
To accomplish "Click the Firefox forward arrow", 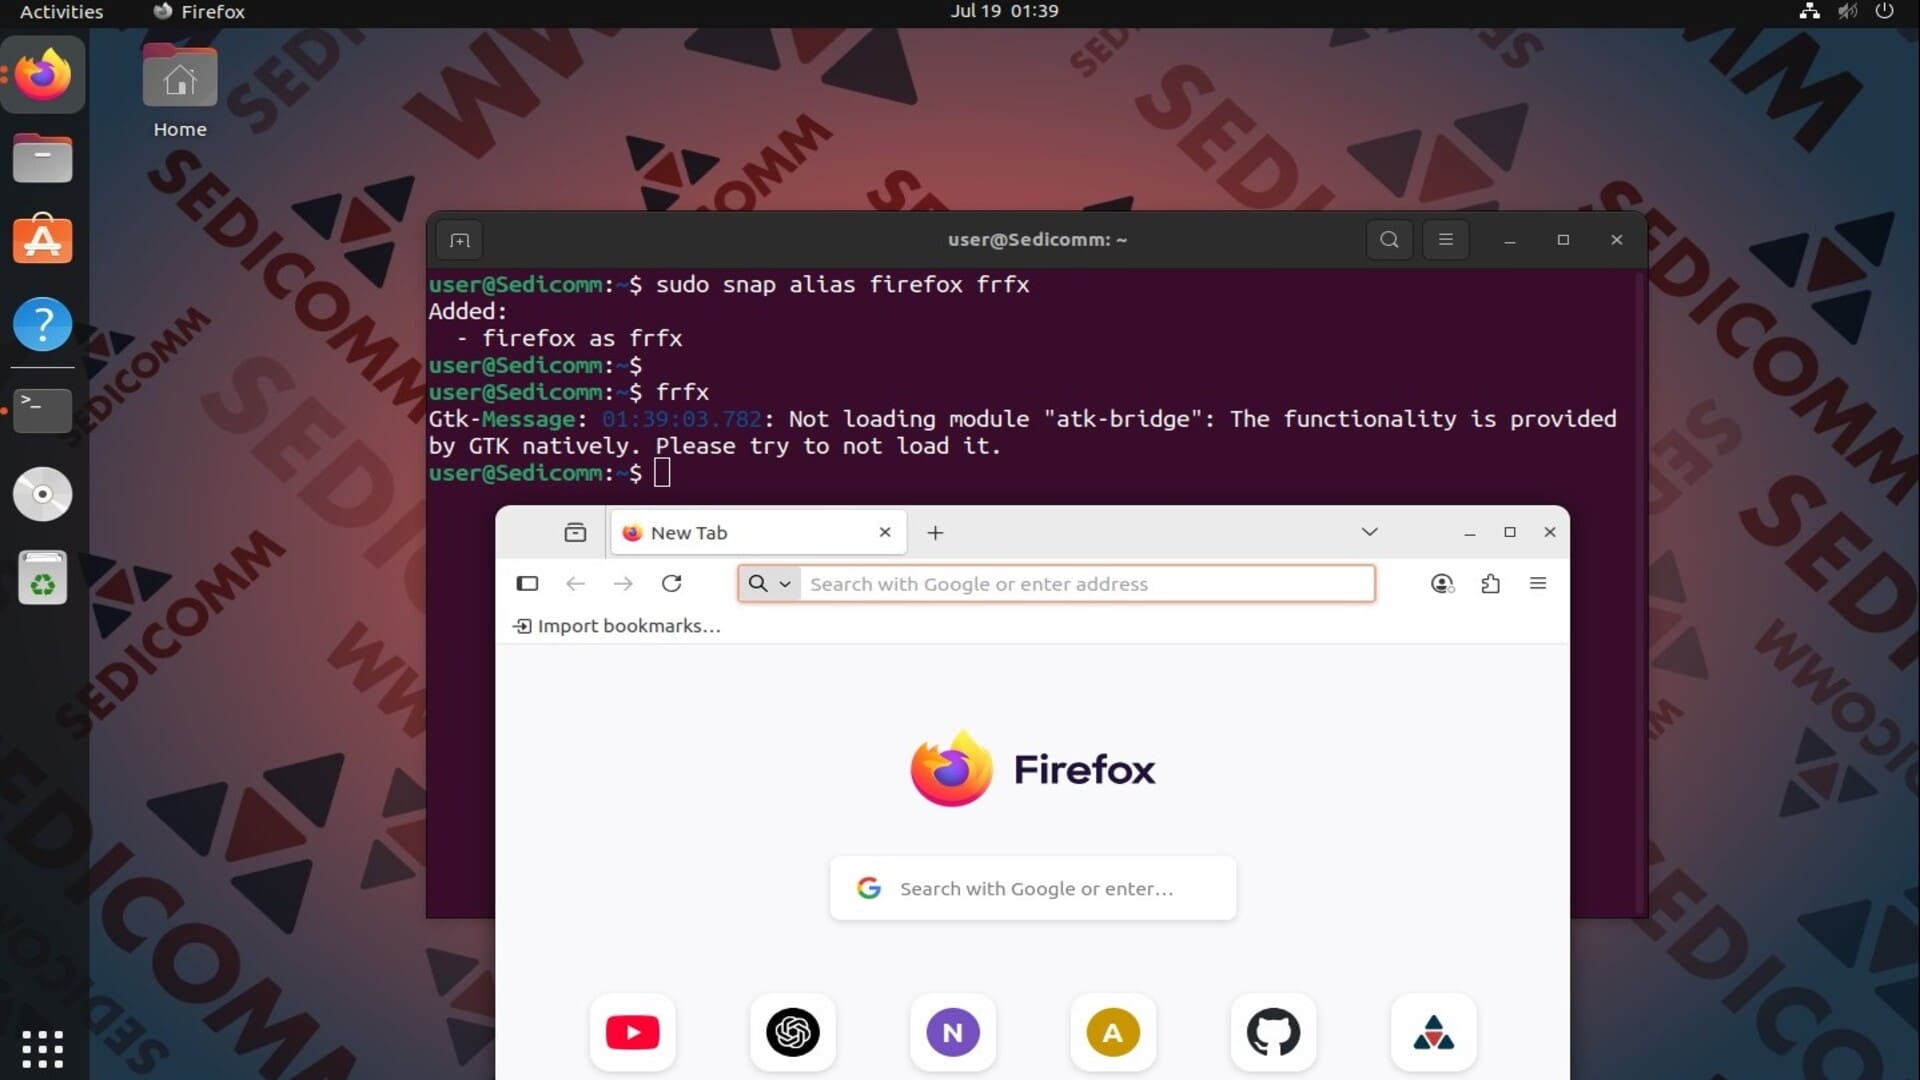I will click(623, 583).
